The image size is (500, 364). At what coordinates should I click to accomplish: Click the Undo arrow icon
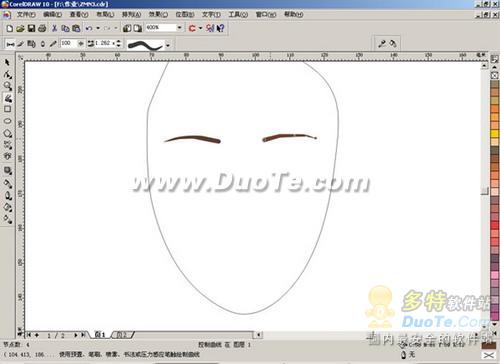pyautogui.click(x=89, y=28)
